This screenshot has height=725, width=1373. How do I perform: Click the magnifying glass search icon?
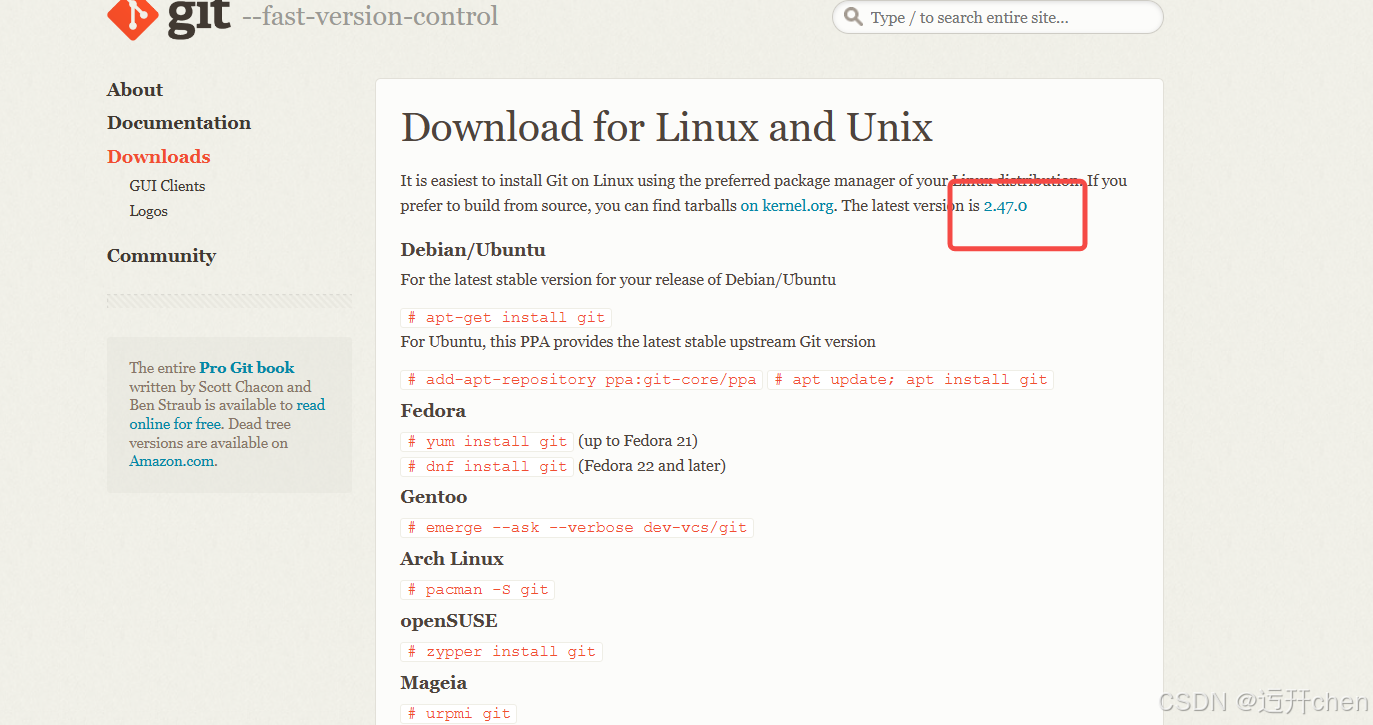853,17
